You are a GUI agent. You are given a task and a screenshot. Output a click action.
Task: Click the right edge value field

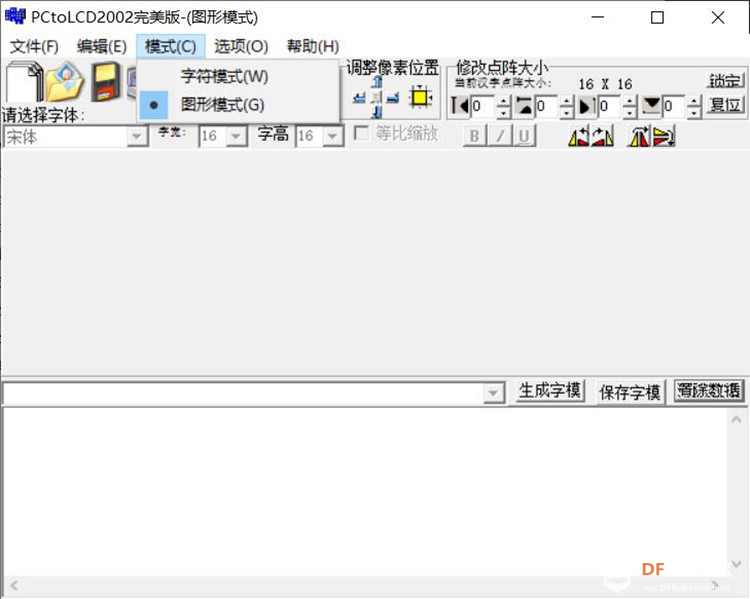pyautogui.click(x=611, y=106)
